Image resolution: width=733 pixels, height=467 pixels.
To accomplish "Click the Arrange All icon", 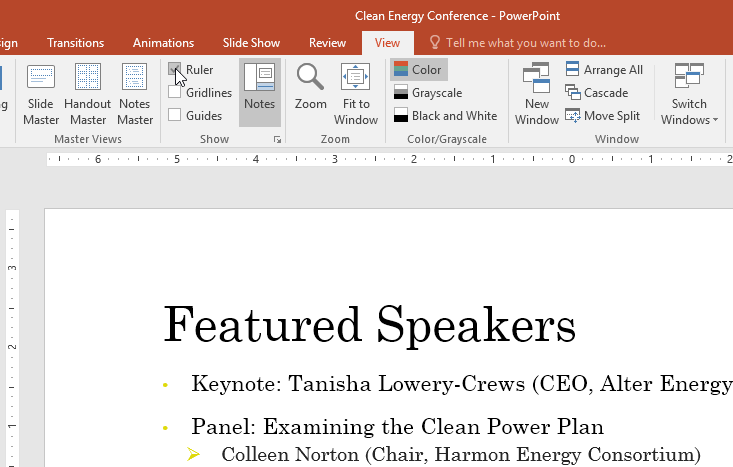I will [x=573, y=70].
